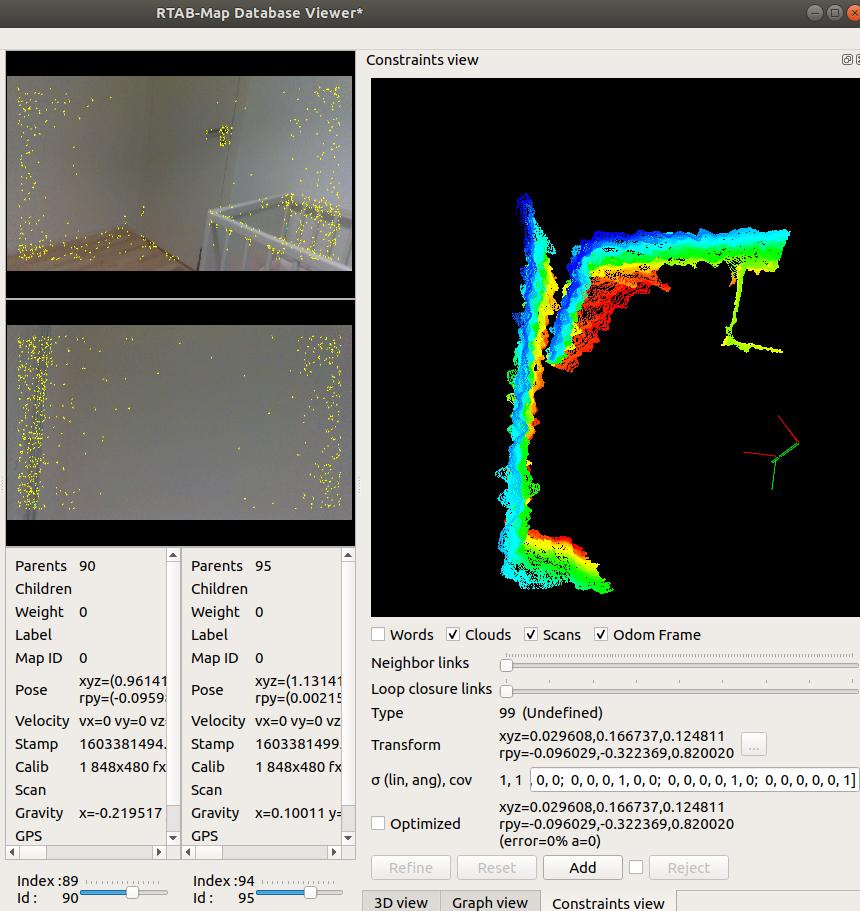Open the Graph view tab
This screenshot has height=911, width=860.
pos(489,902)
